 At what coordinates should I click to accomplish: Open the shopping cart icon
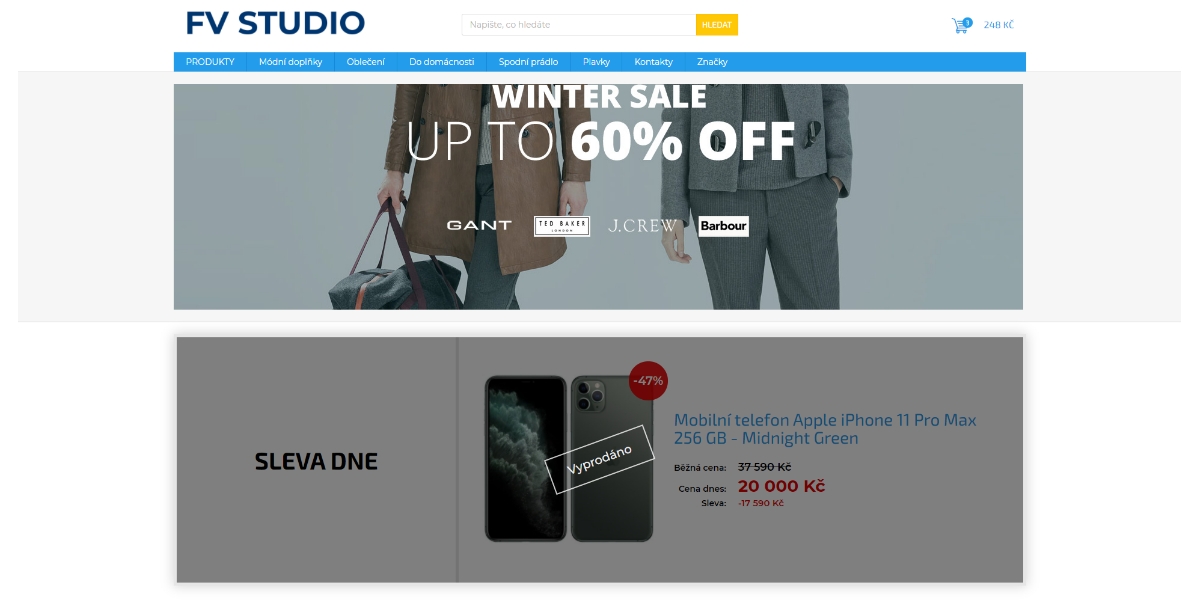point(961,25)
